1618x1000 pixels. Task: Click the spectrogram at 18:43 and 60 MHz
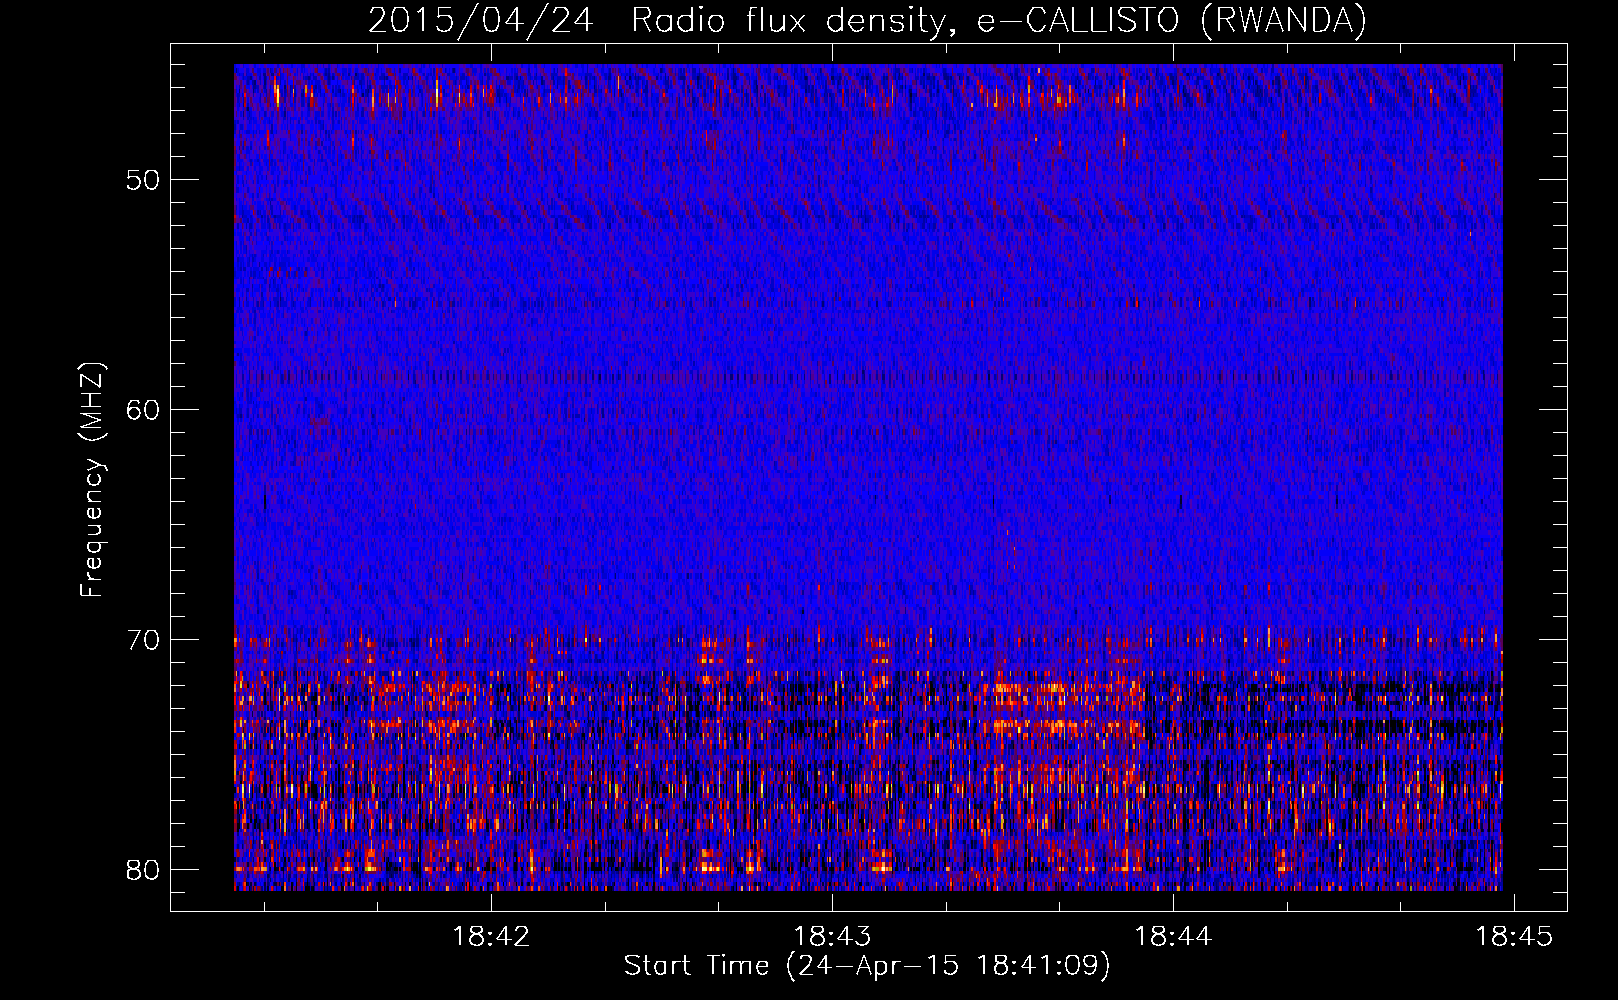(832, 409)
